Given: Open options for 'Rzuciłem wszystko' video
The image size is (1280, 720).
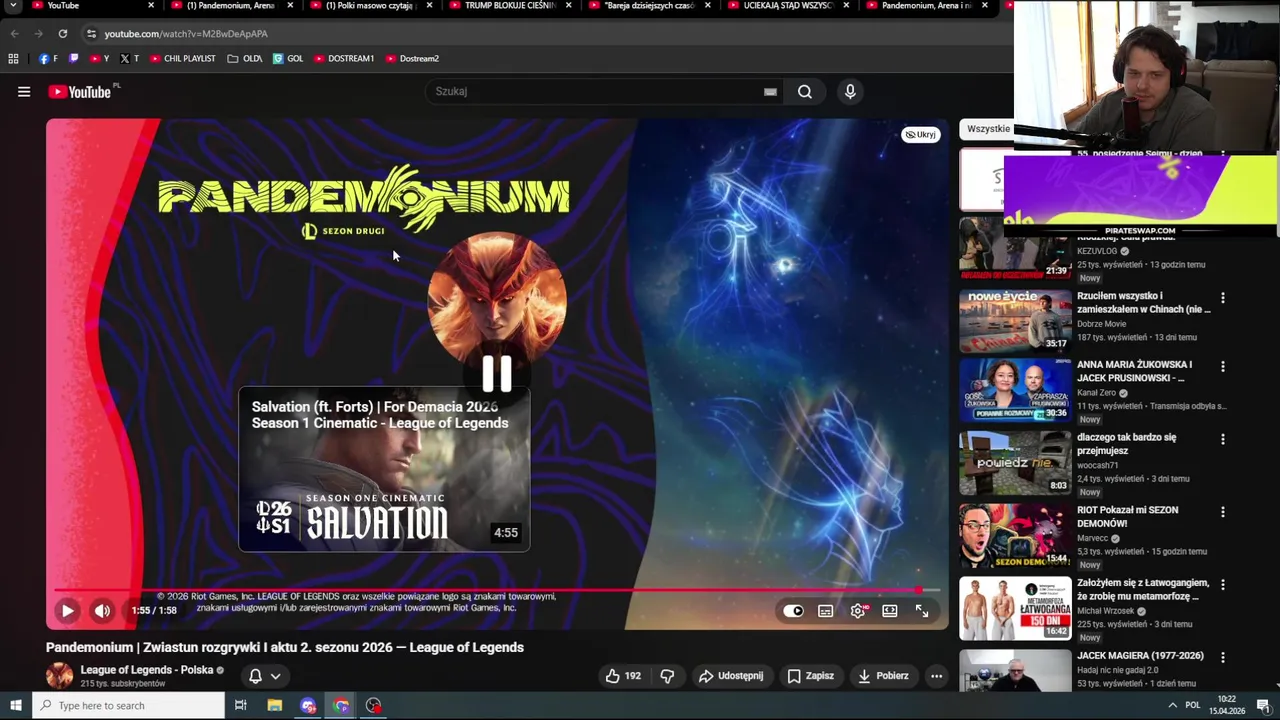Looking at the screenshot, I should [1222, 298].
